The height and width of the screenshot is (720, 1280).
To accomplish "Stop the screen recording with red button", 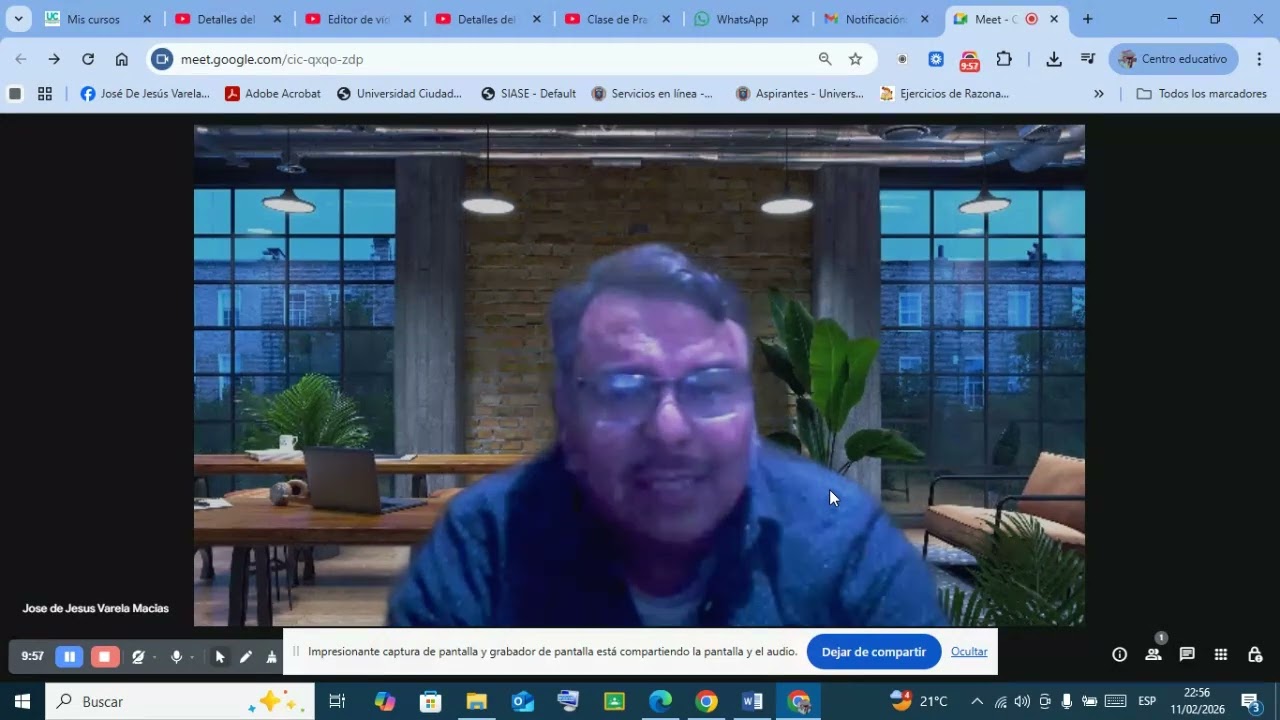I will tap(104, 656).
